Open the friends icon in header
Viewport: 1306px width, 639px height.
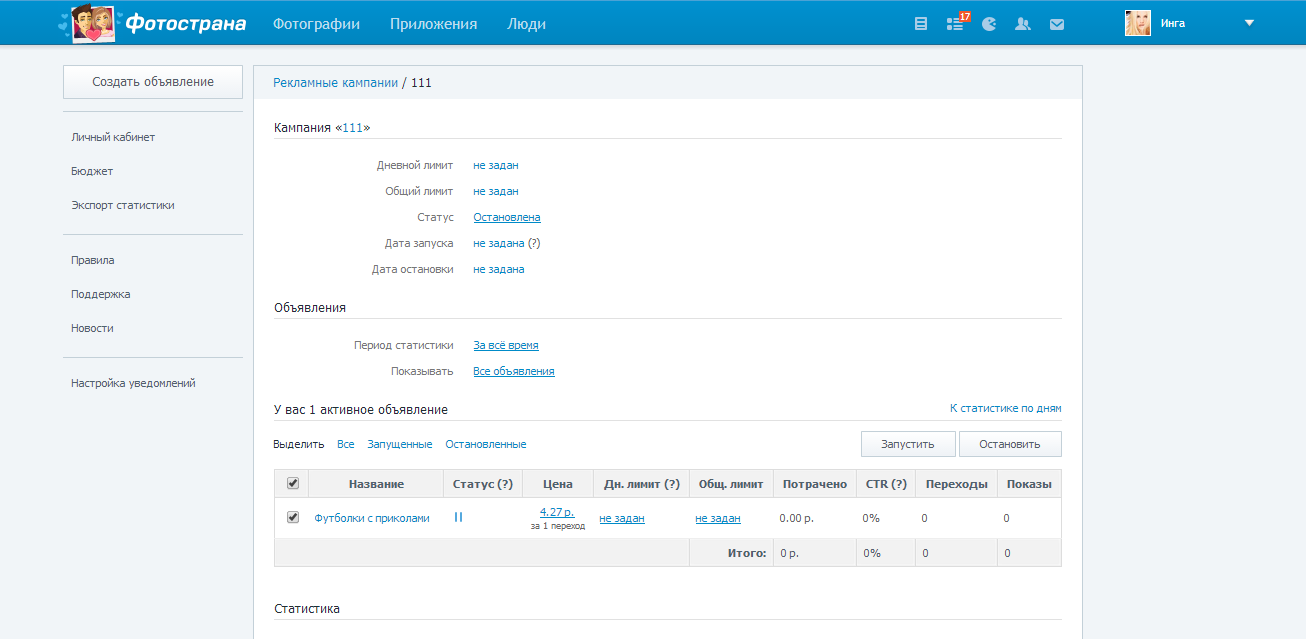[x=1022, y=24]
